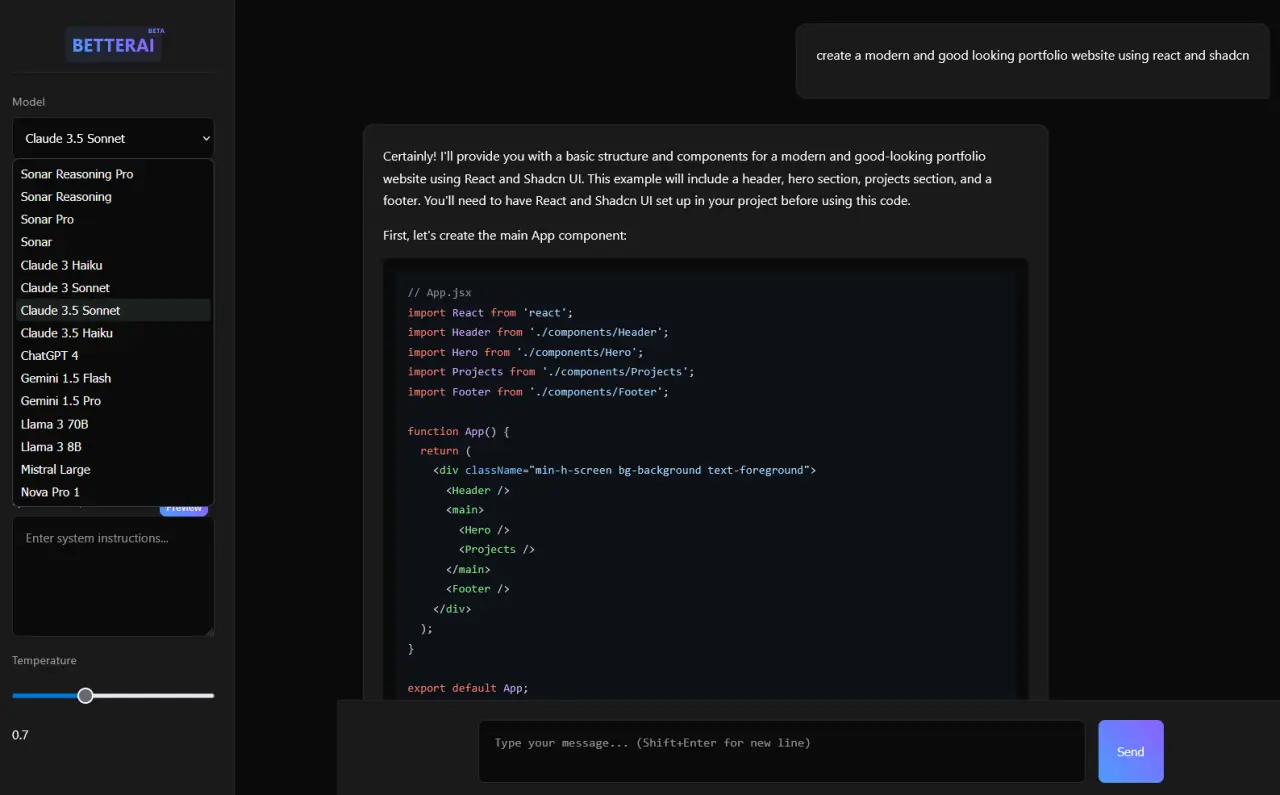Open the Model dropdown showing Claude 3.5 Sonnet
1280x795 pixels.
click(113, 138)
